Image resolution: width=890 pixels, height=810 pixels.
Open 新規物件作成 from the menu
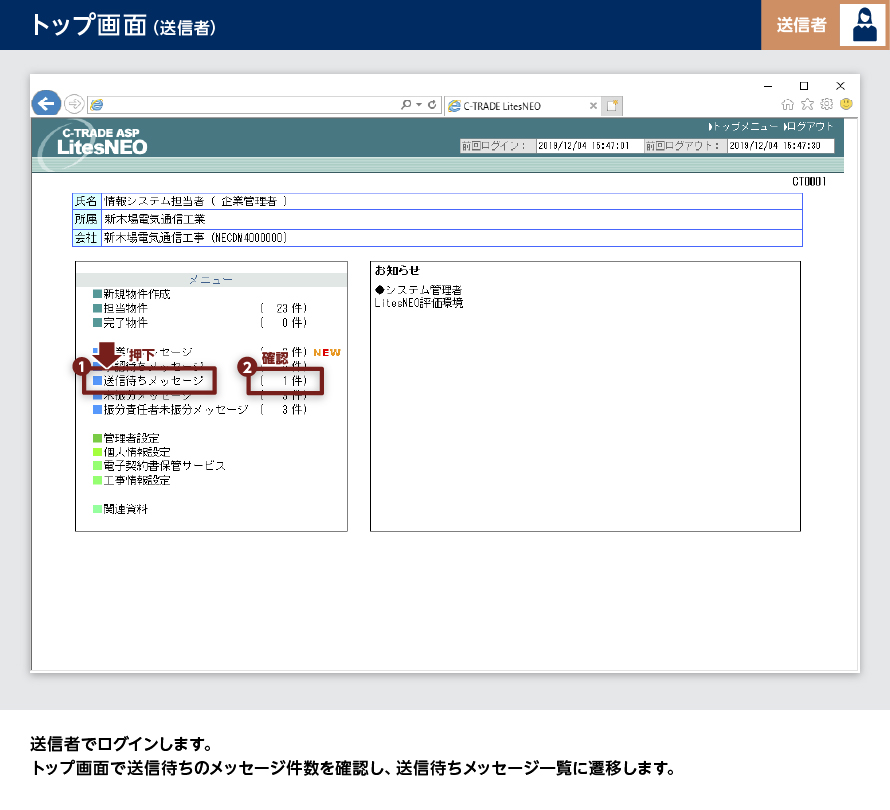(136, 294)
